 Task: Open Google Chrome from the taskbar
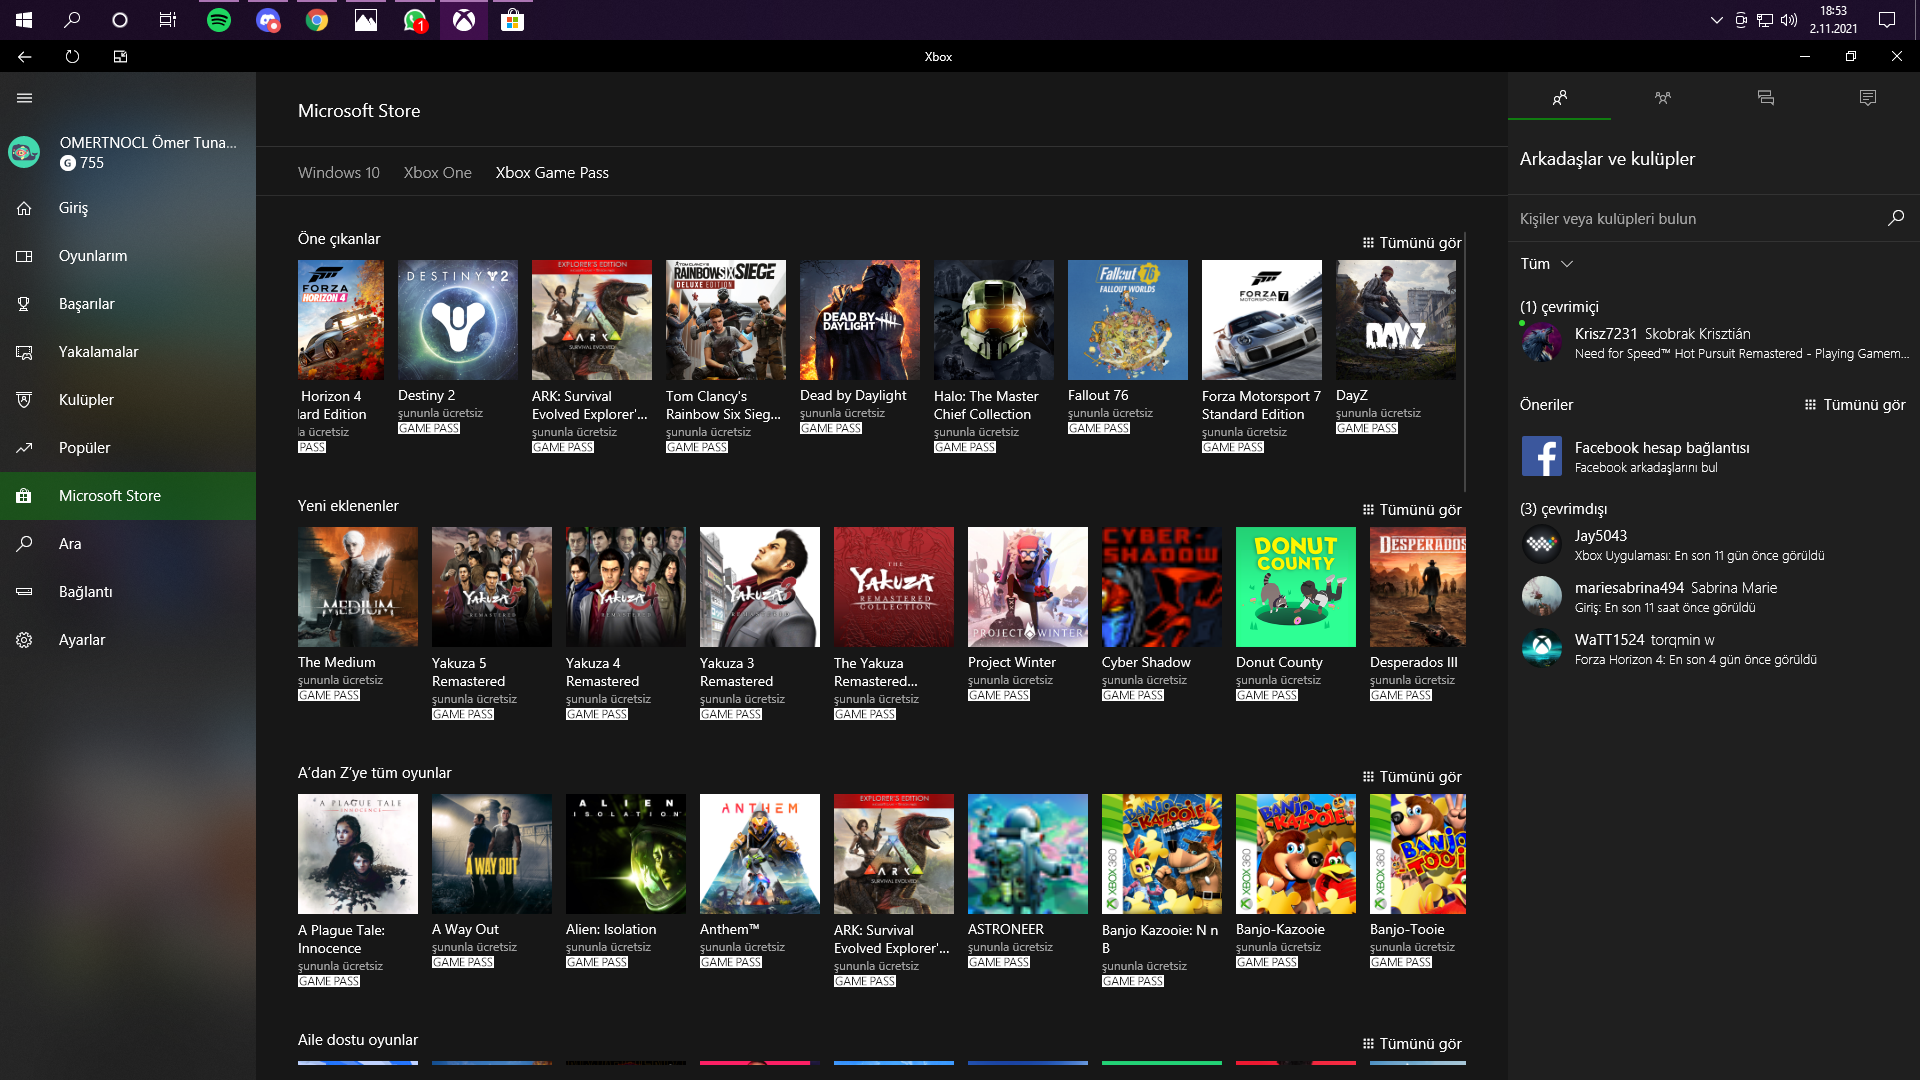316,20
